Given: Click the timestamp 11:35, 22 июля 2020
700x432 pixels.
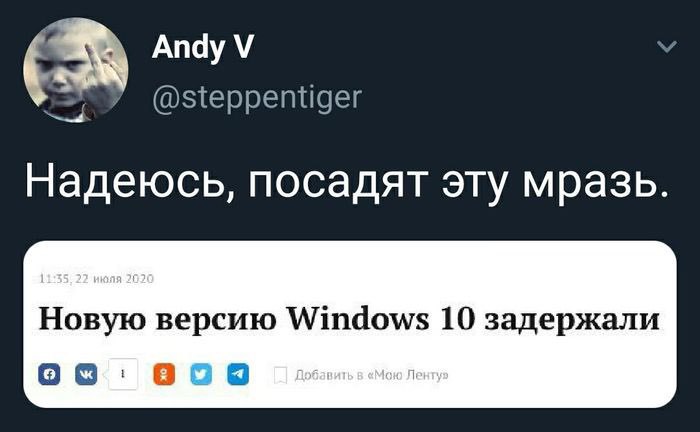Looking at the screenshot, I should pos(97,279).
